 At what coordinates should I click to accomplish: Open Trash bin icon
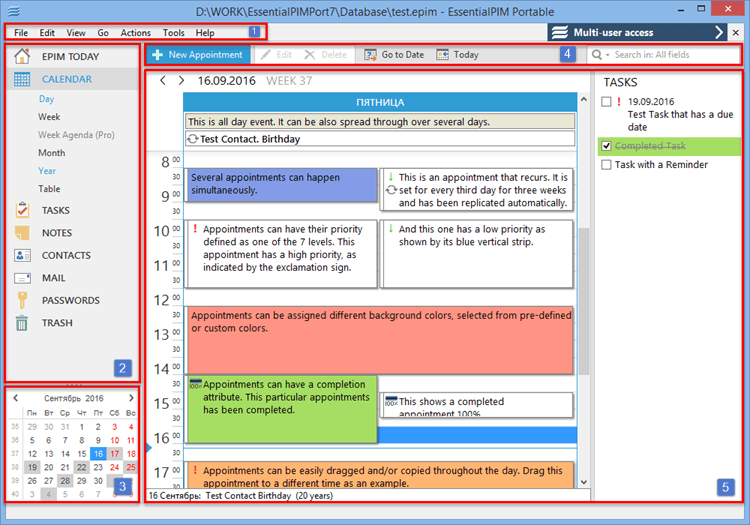[22, 323]
